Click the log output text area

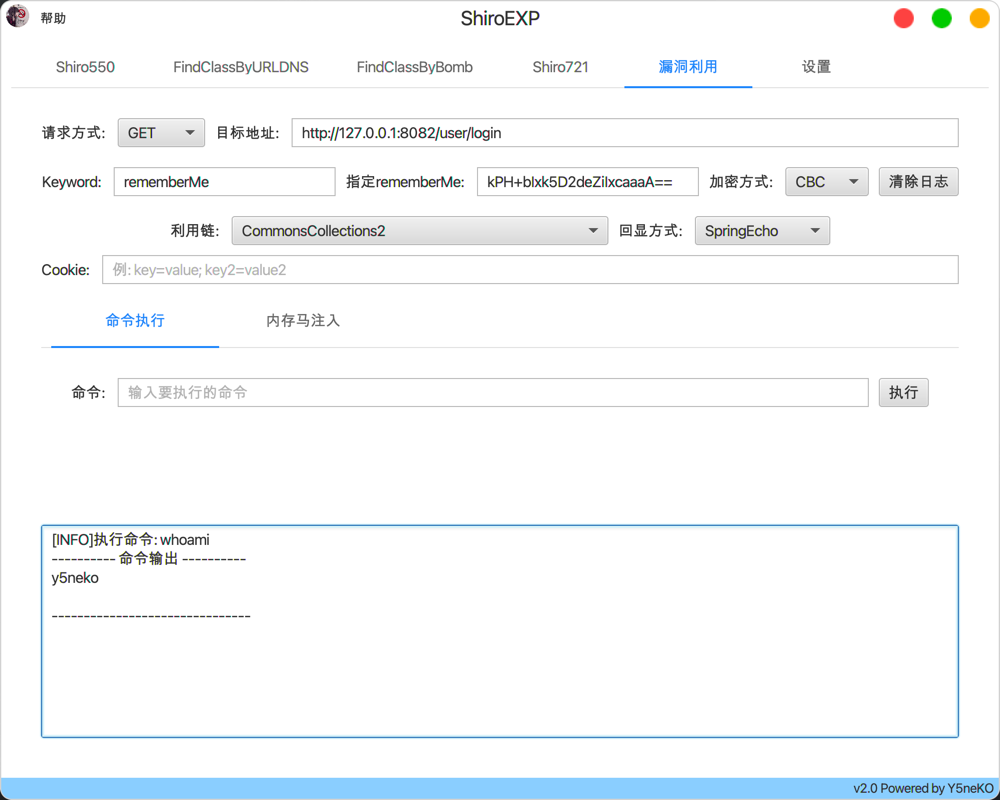point(500,632)
